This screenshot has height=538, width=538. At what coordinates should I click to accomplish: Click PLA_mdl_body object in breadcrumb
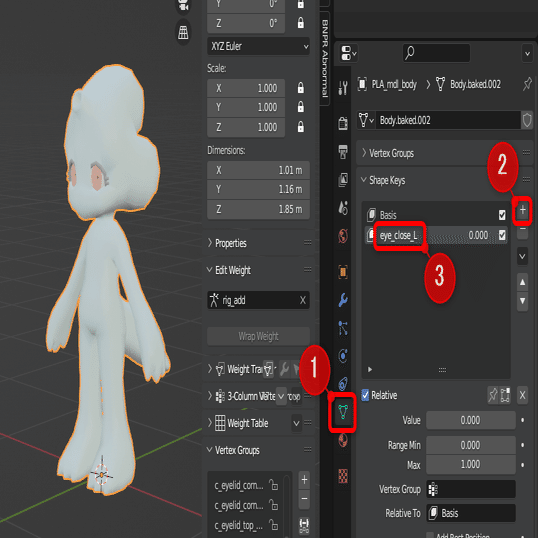[388, 84]
